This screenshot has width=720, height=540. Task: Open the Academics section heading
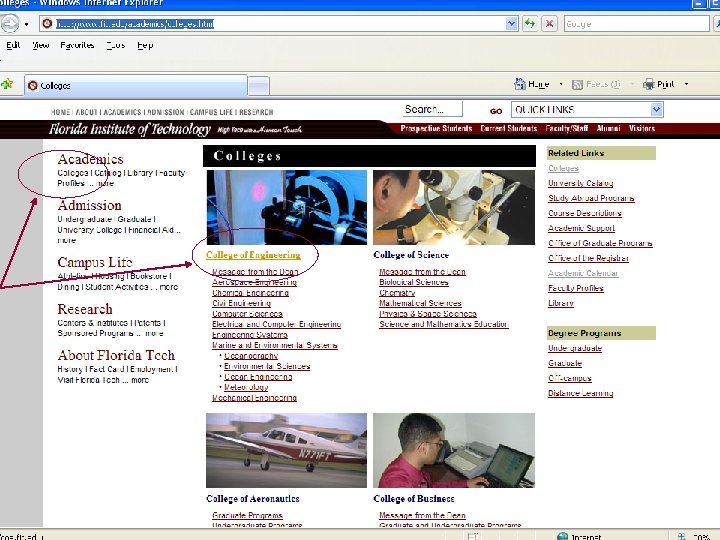pos(90,159)
